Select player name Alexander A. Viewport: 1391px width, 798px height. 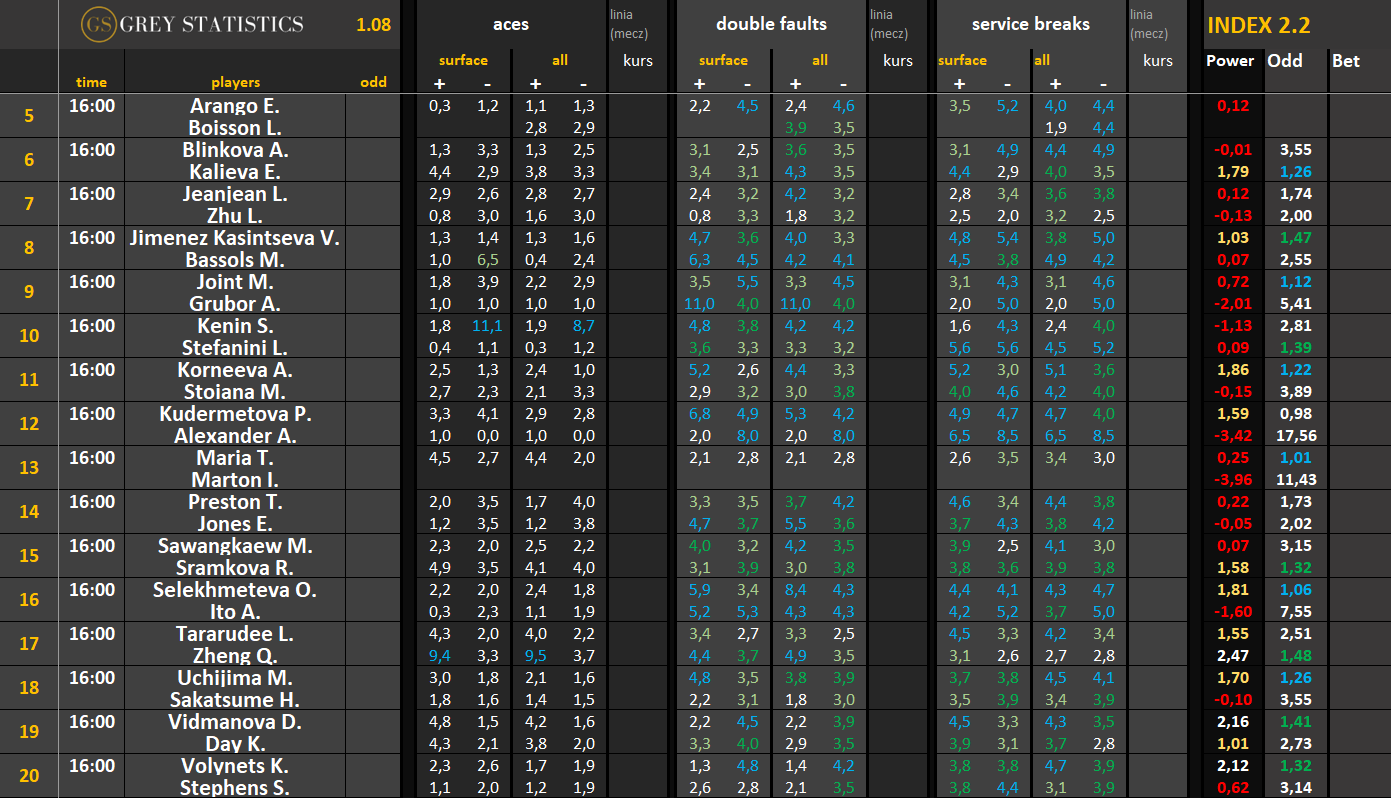click(x=235, y=436)
